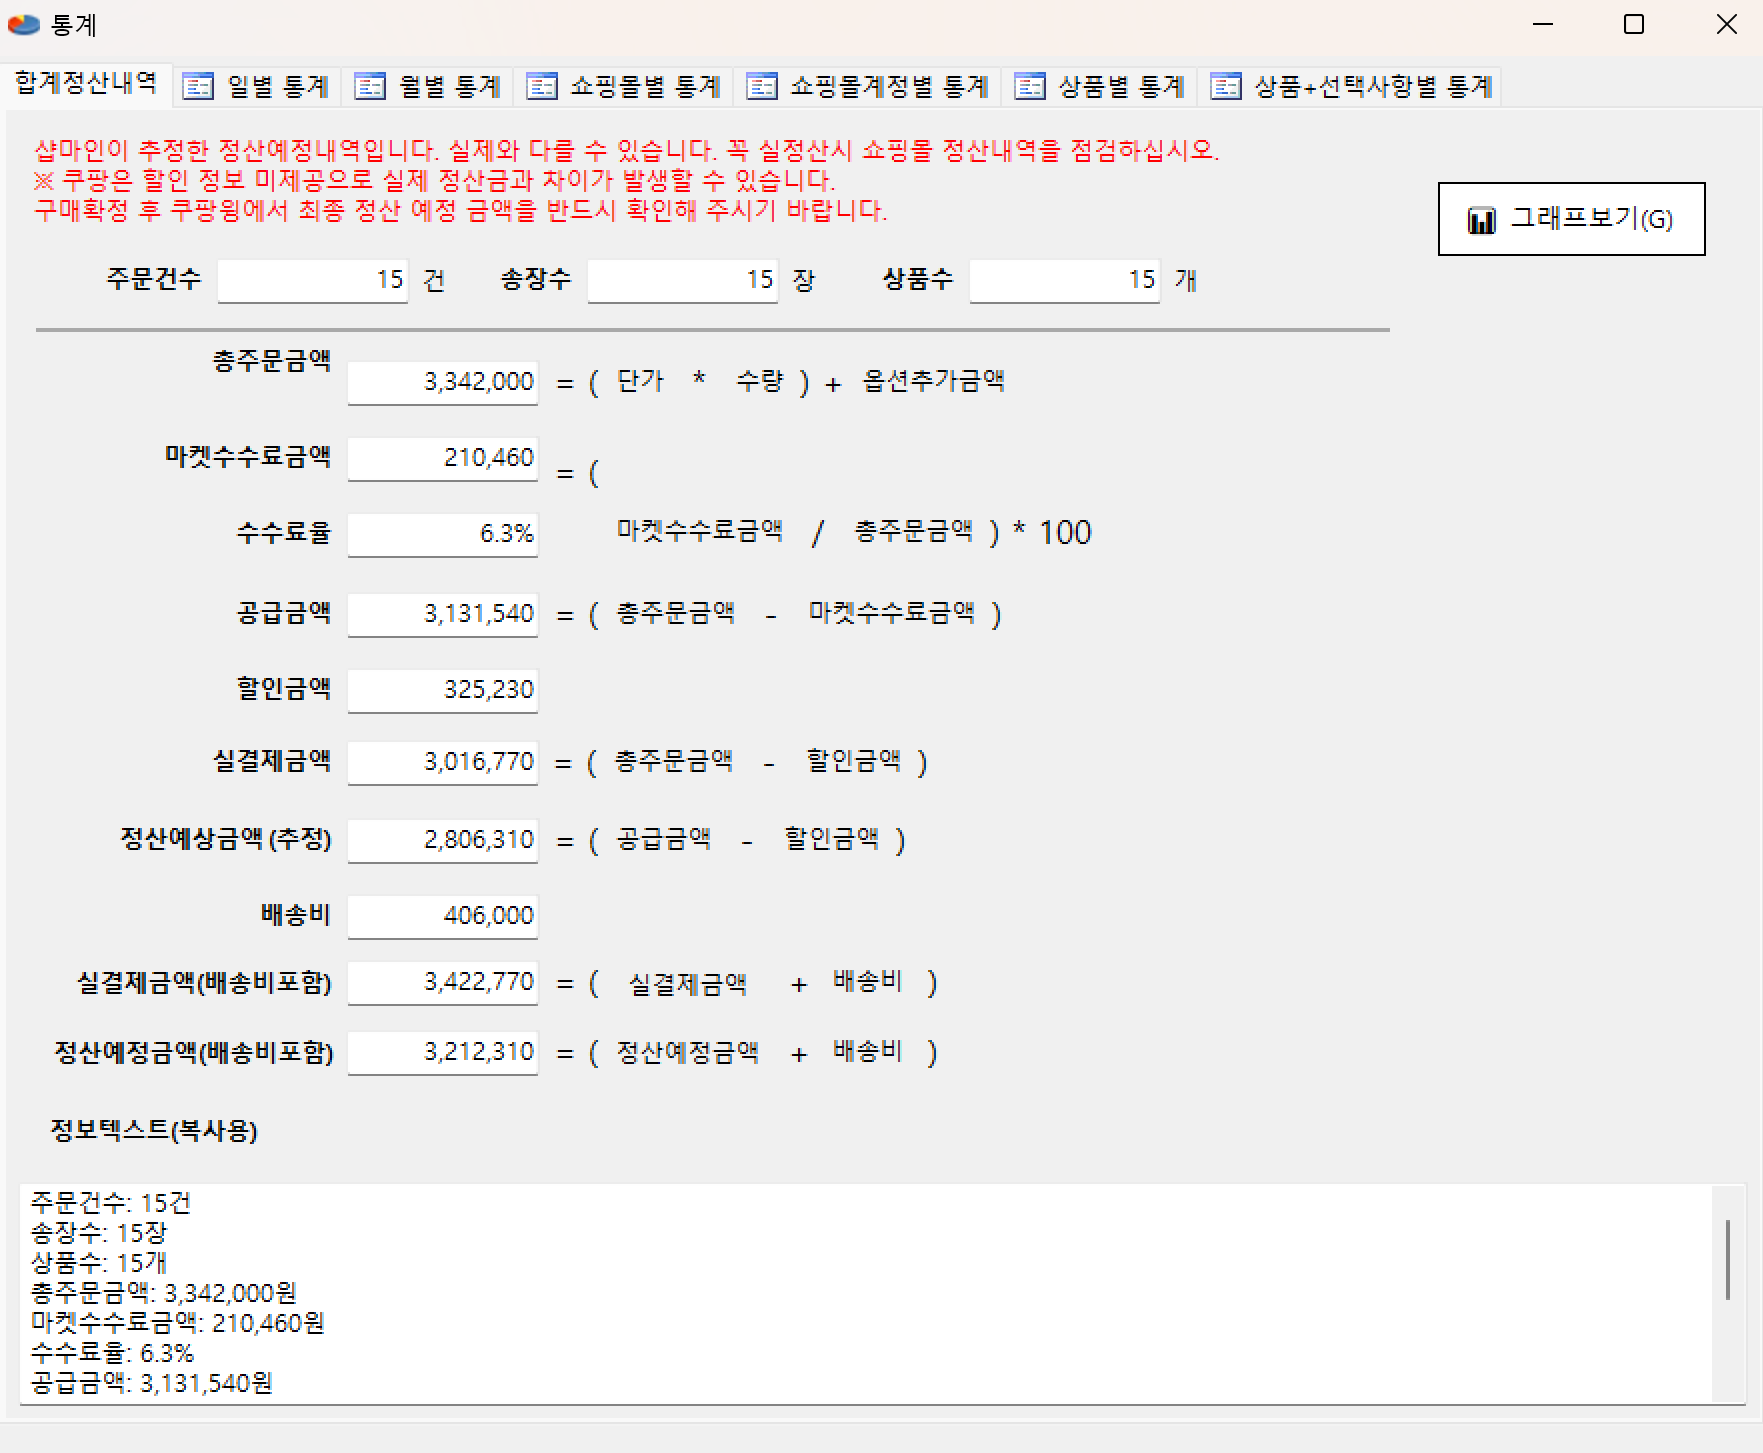Click the 쇼핑몰계정별 통계 tab icon

762,87
